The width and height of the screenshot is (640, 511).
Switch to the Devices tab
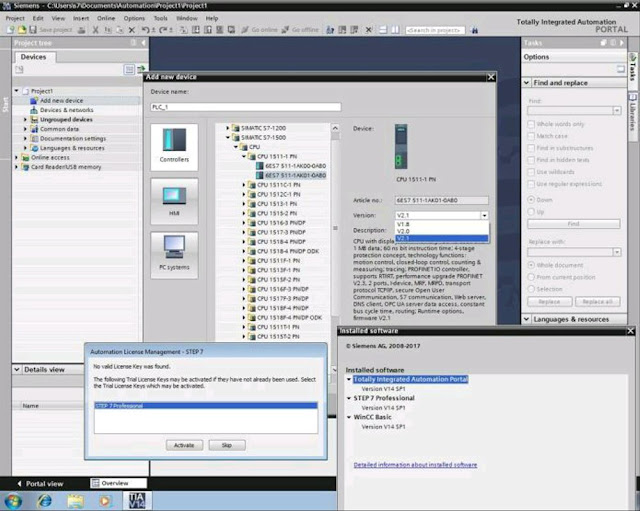point(33,57)
